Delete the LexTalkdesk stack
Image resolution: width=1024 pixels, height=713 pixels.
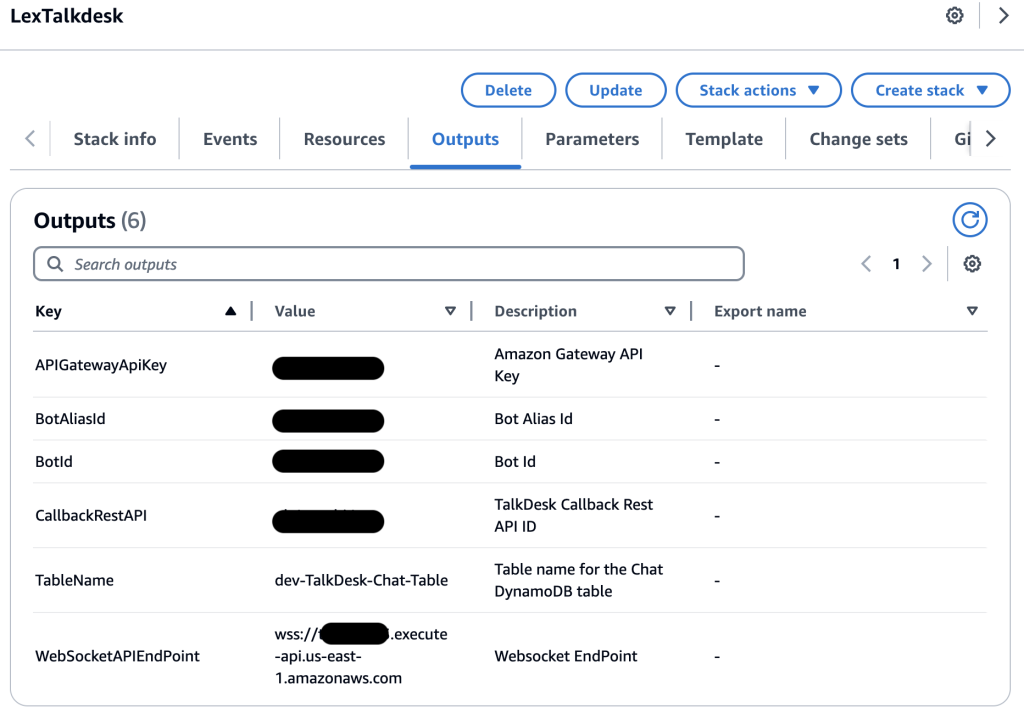click(508, 90)
